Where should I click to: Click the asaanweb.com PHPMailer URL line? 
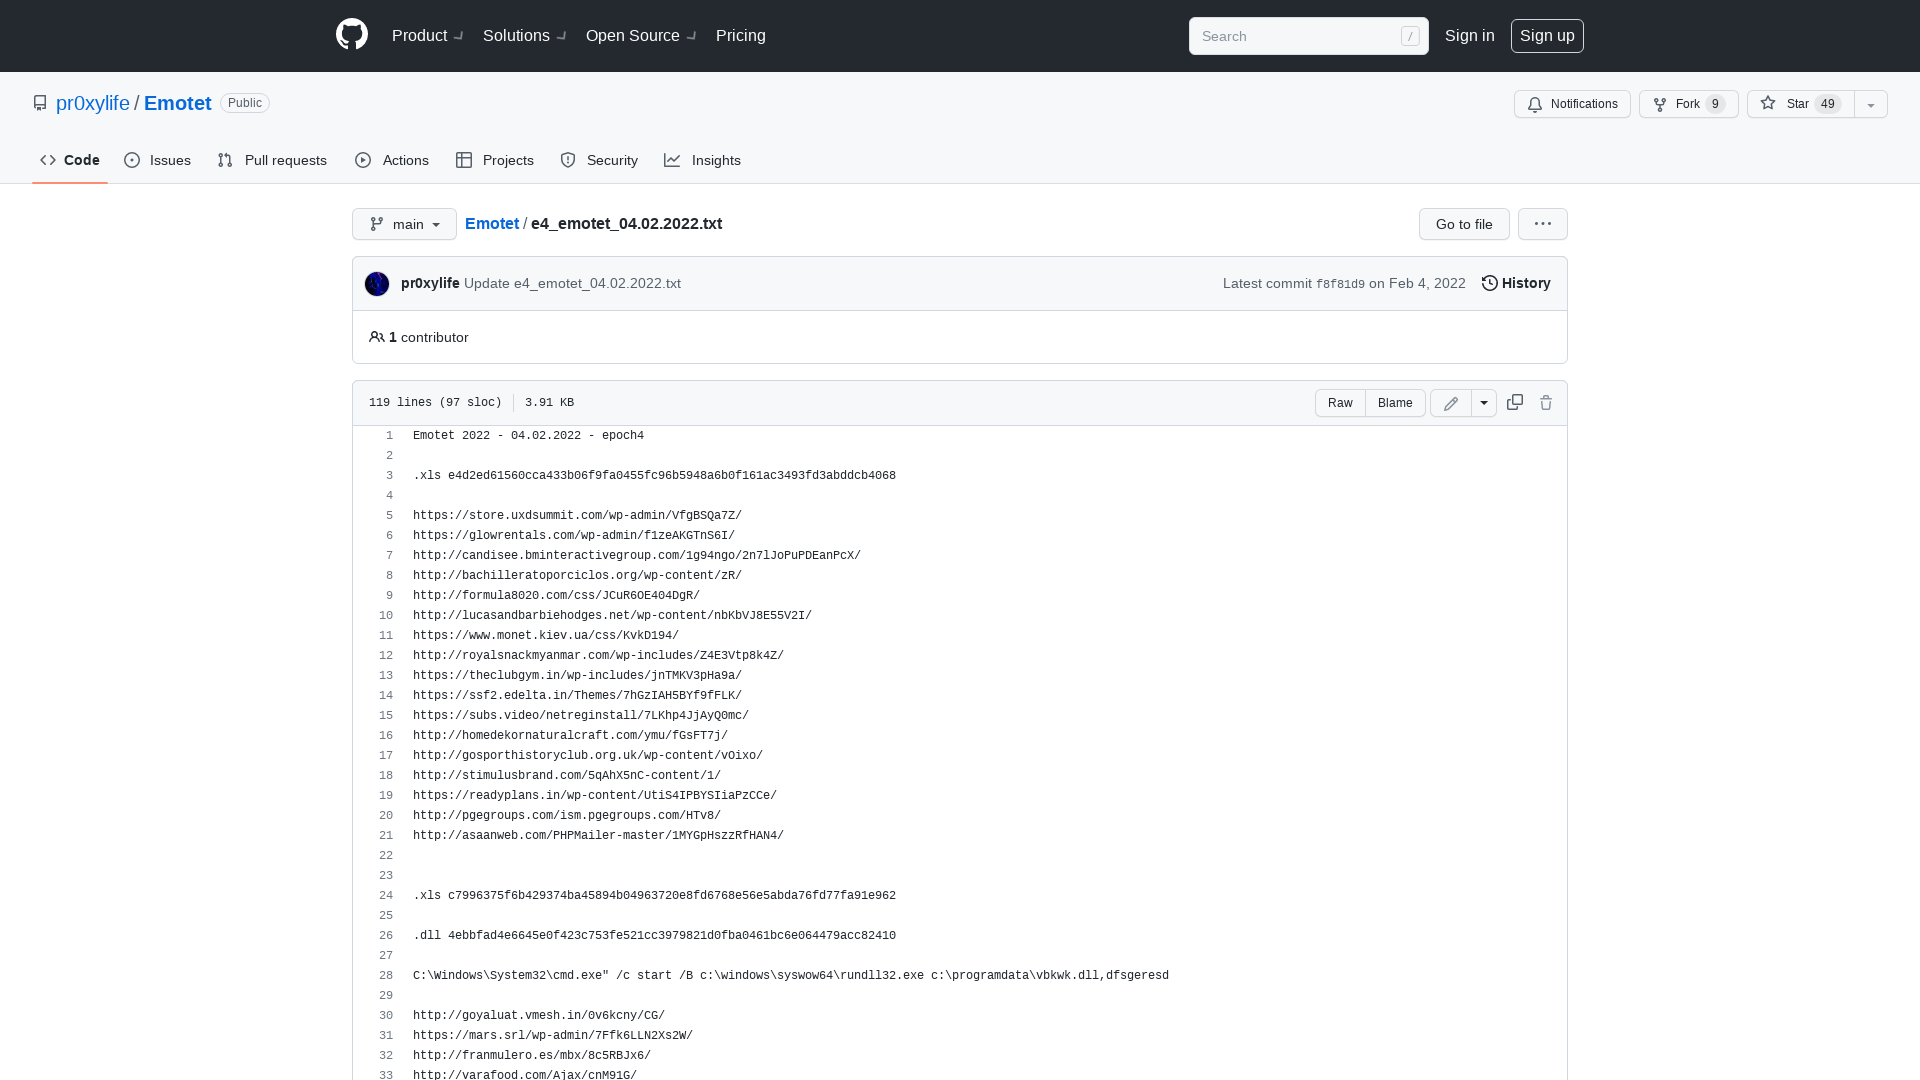598,836
